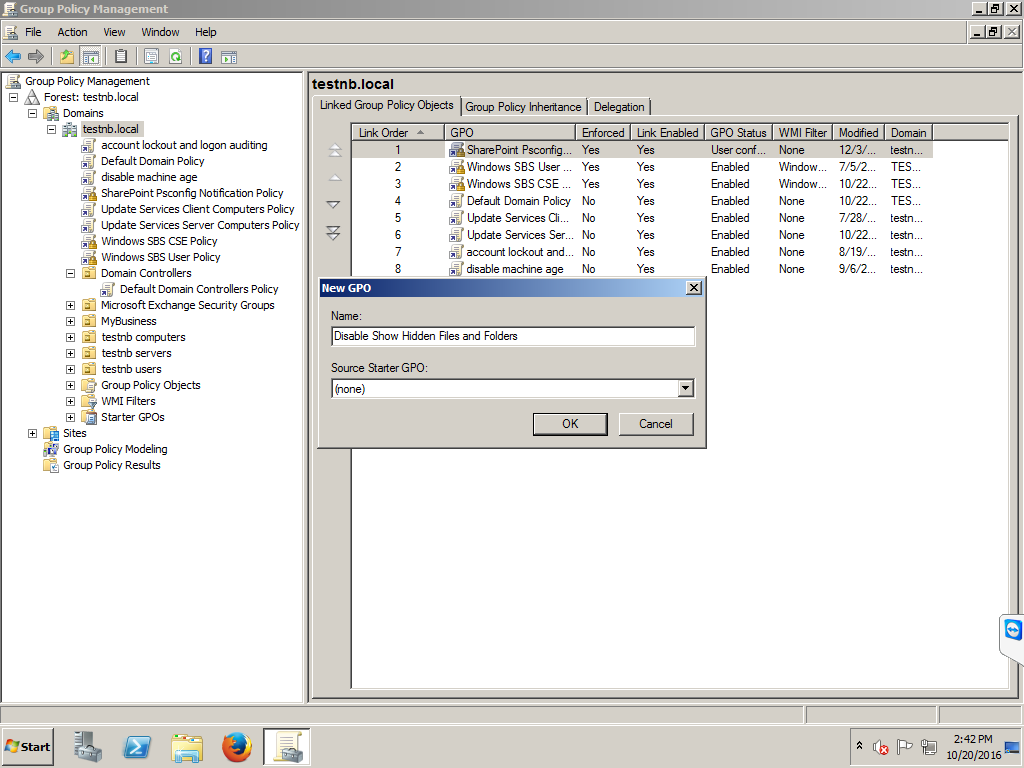
Task: Switch to the Group Policy Inheritance tab
Action: click(524, 106)
